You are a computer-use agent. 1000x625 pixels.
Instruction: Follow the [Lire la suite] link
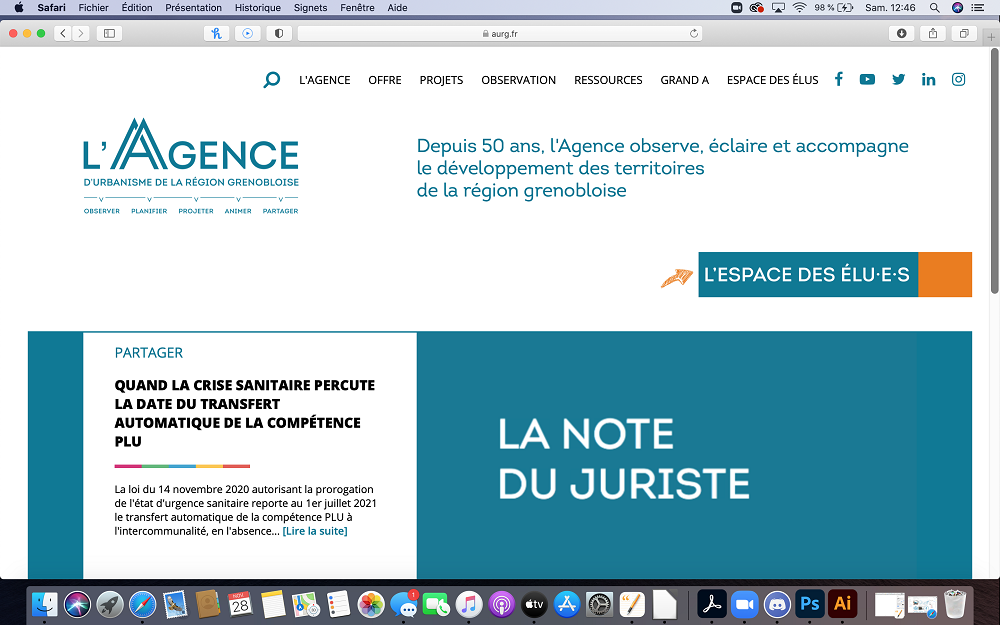[315, 531]
